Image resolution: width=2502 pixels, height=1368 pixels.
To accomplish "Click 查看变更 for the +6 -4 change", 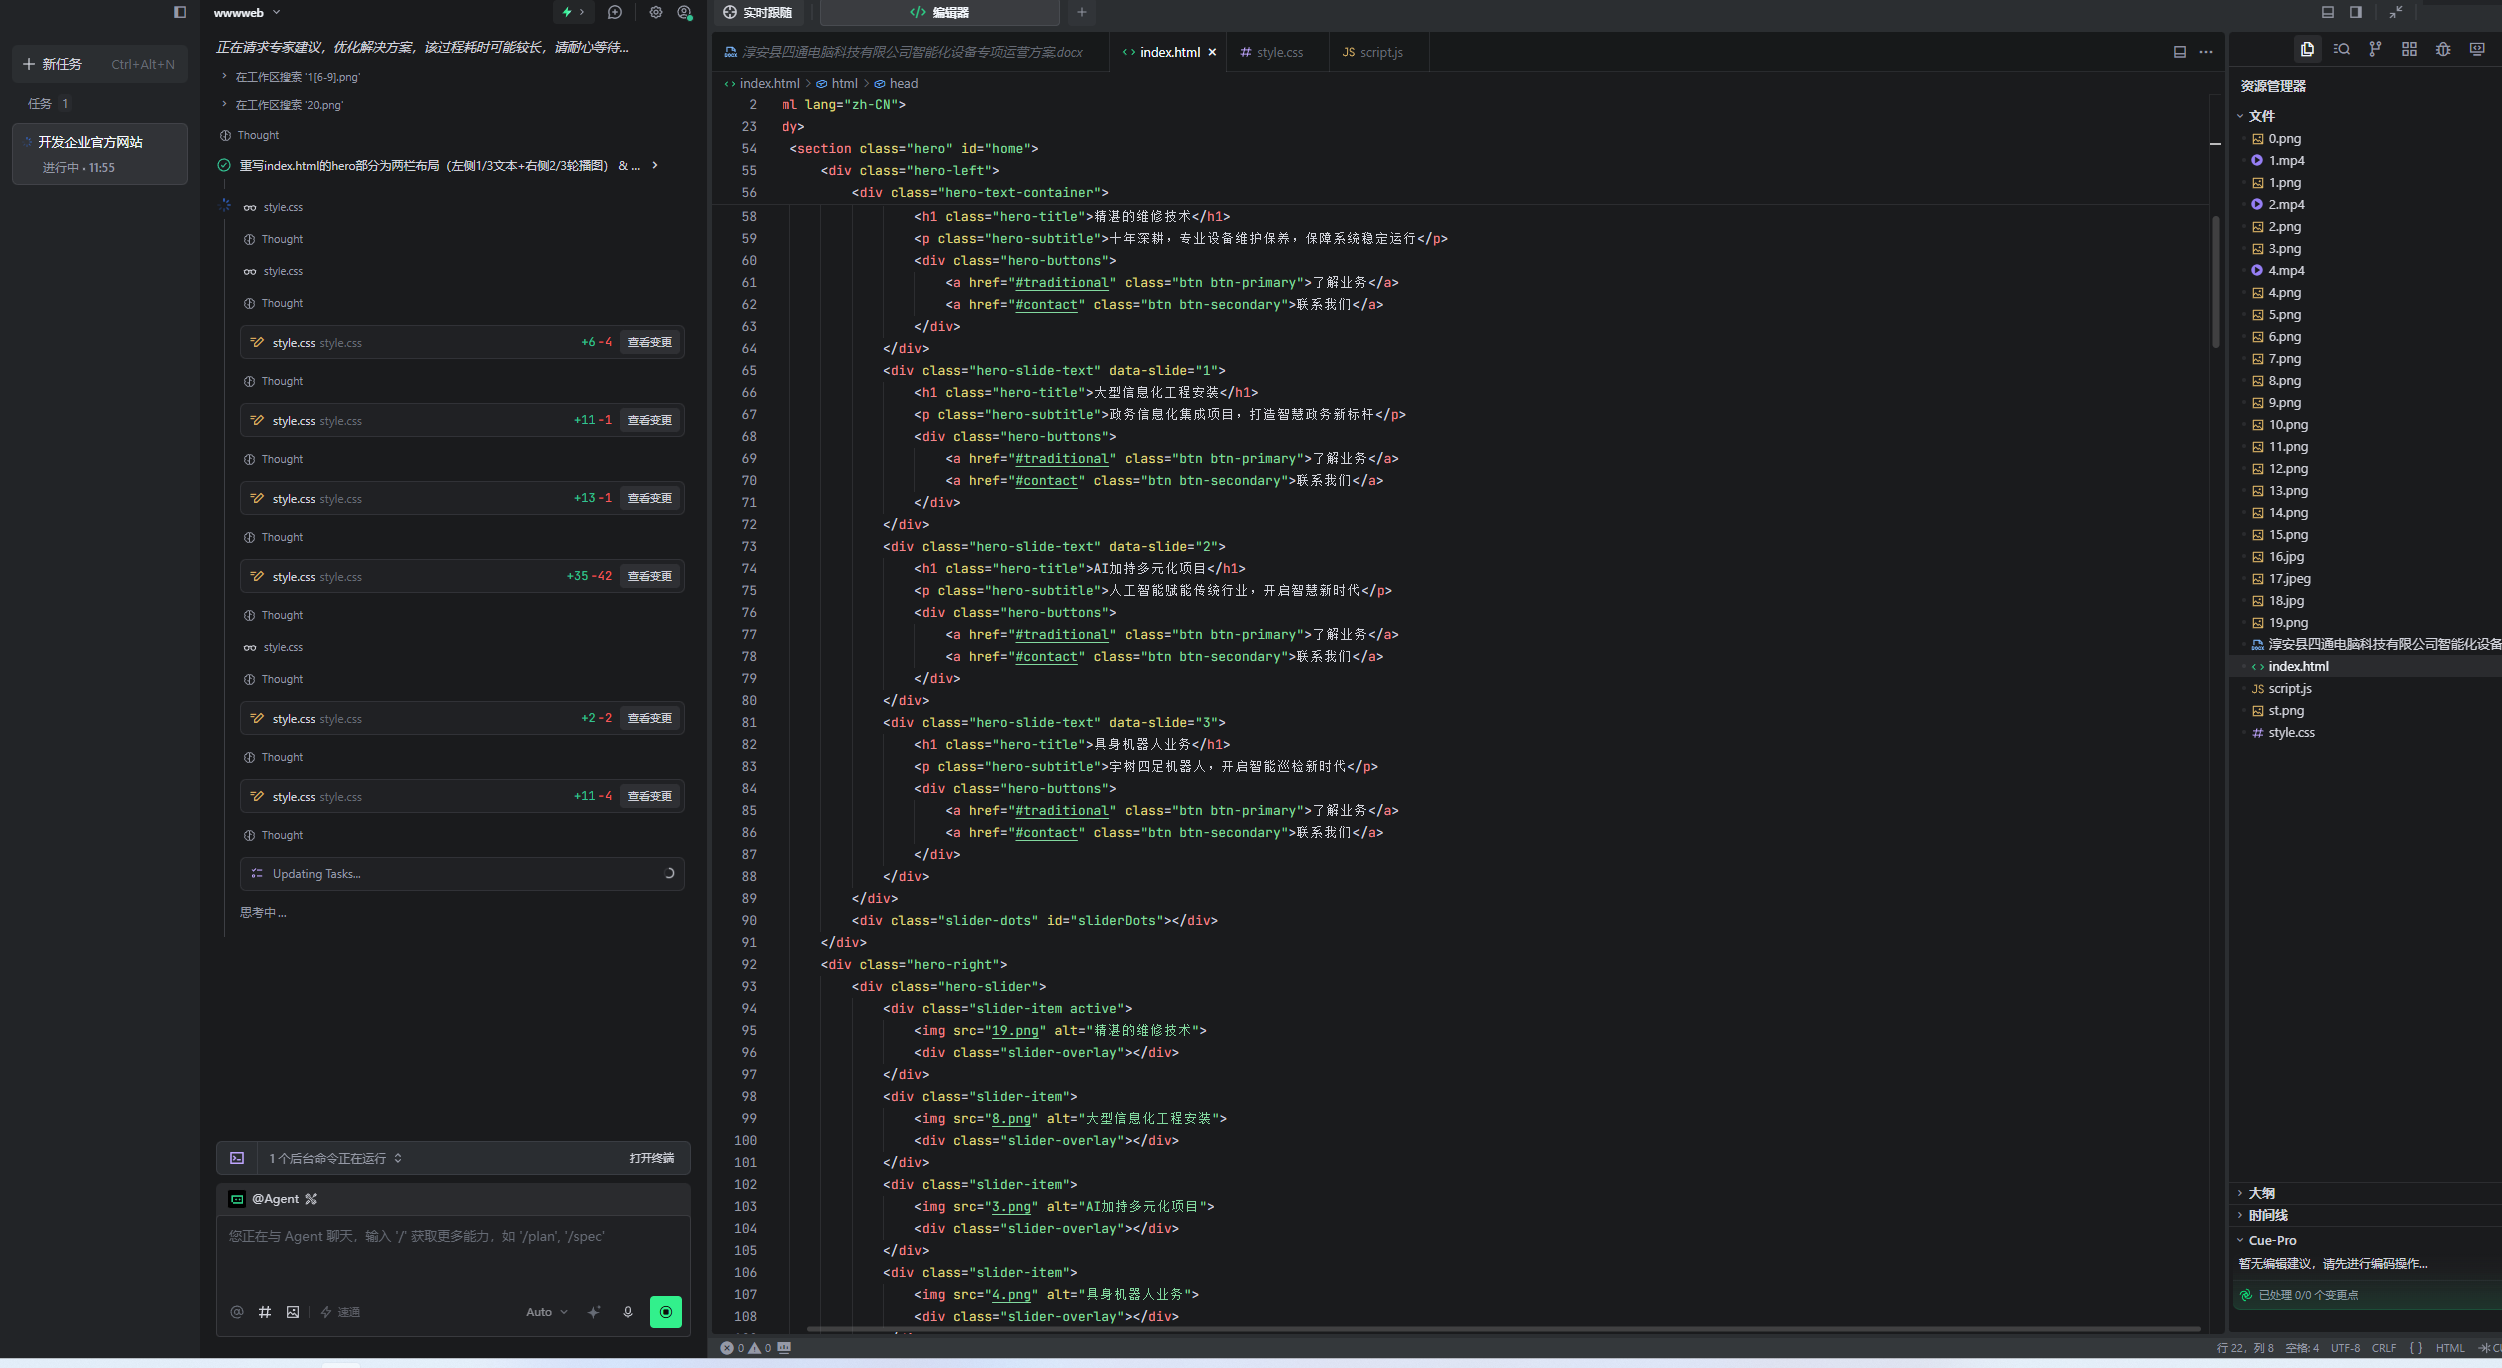I will click(x=650, y=342).
